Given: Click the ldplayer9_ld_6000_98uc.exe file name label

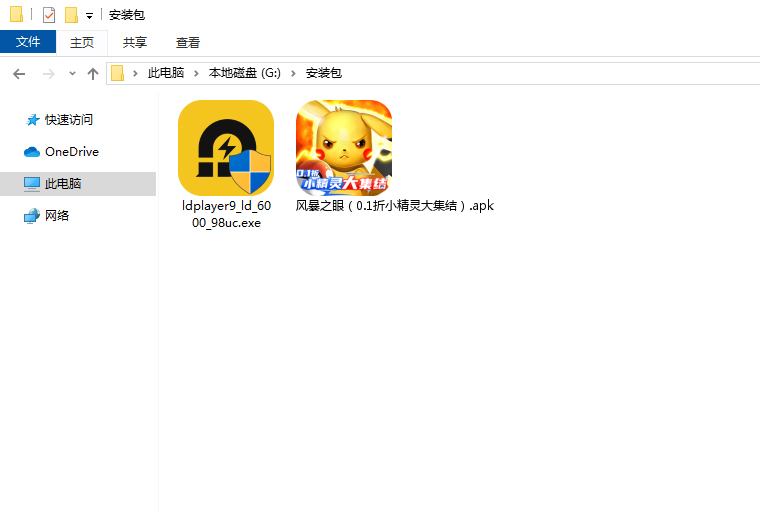Looking at the screenshot, I should click(225, 214).
